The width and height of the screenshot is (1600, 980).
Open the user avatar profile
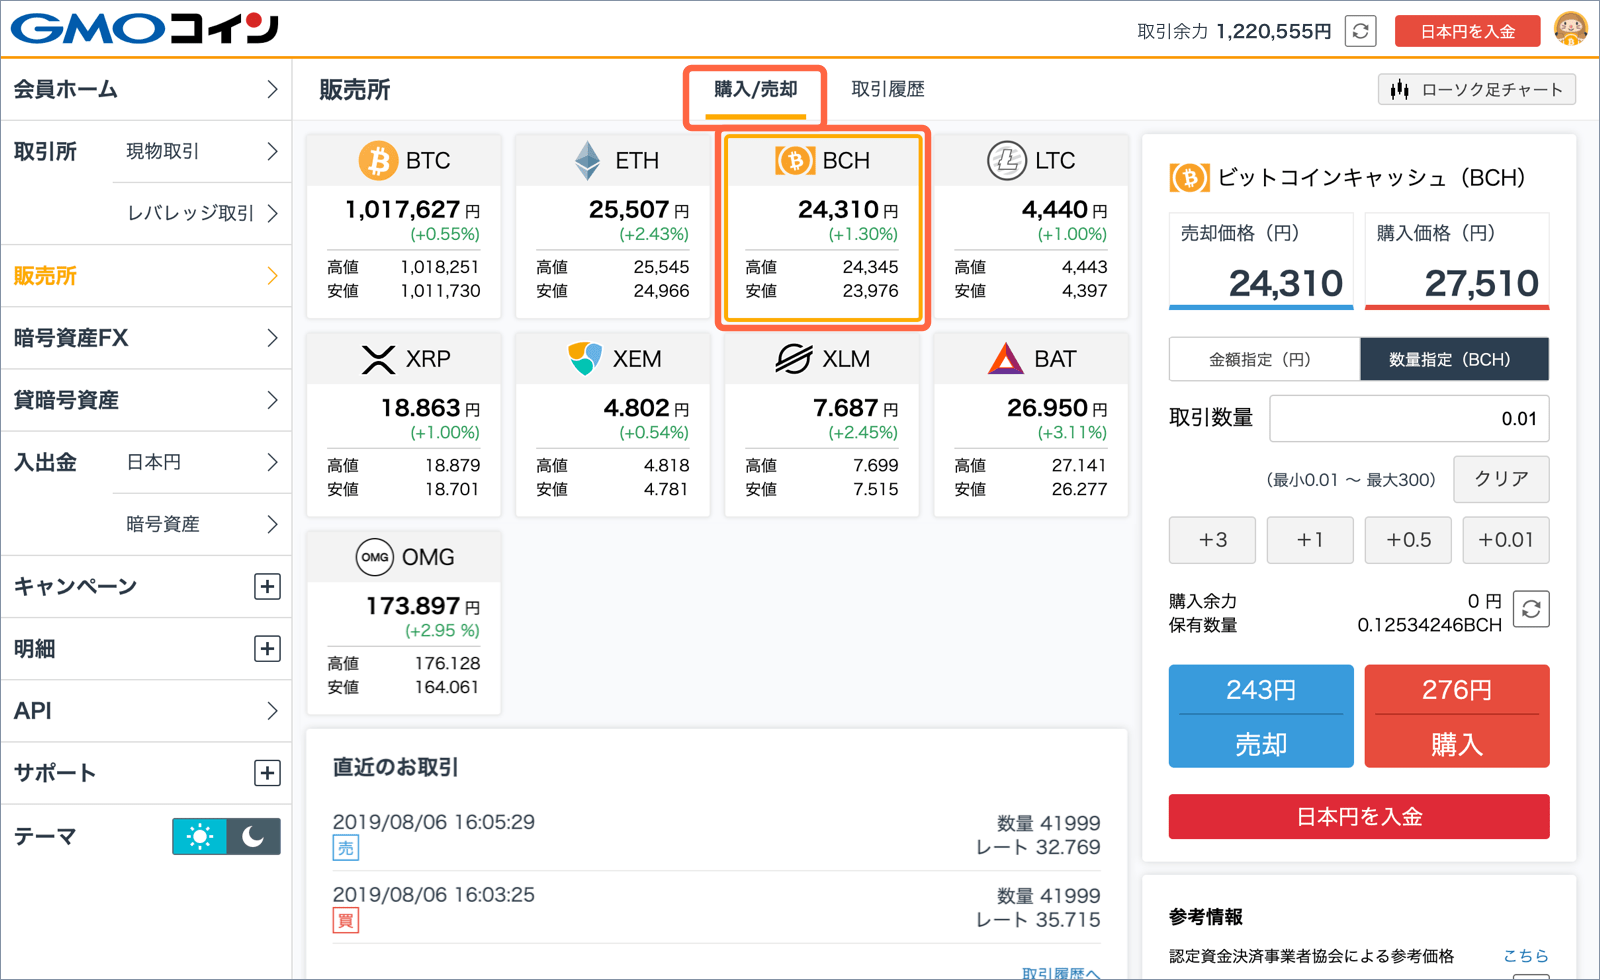pyautogui.click(x=1571, y=29)
